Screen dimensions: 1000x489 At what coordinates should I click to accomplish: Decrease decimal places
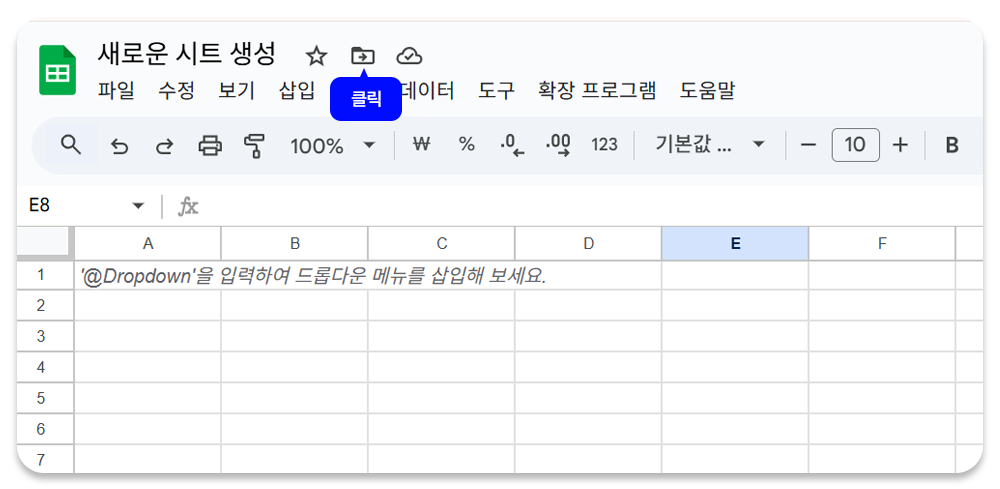(x=512, y=145)
